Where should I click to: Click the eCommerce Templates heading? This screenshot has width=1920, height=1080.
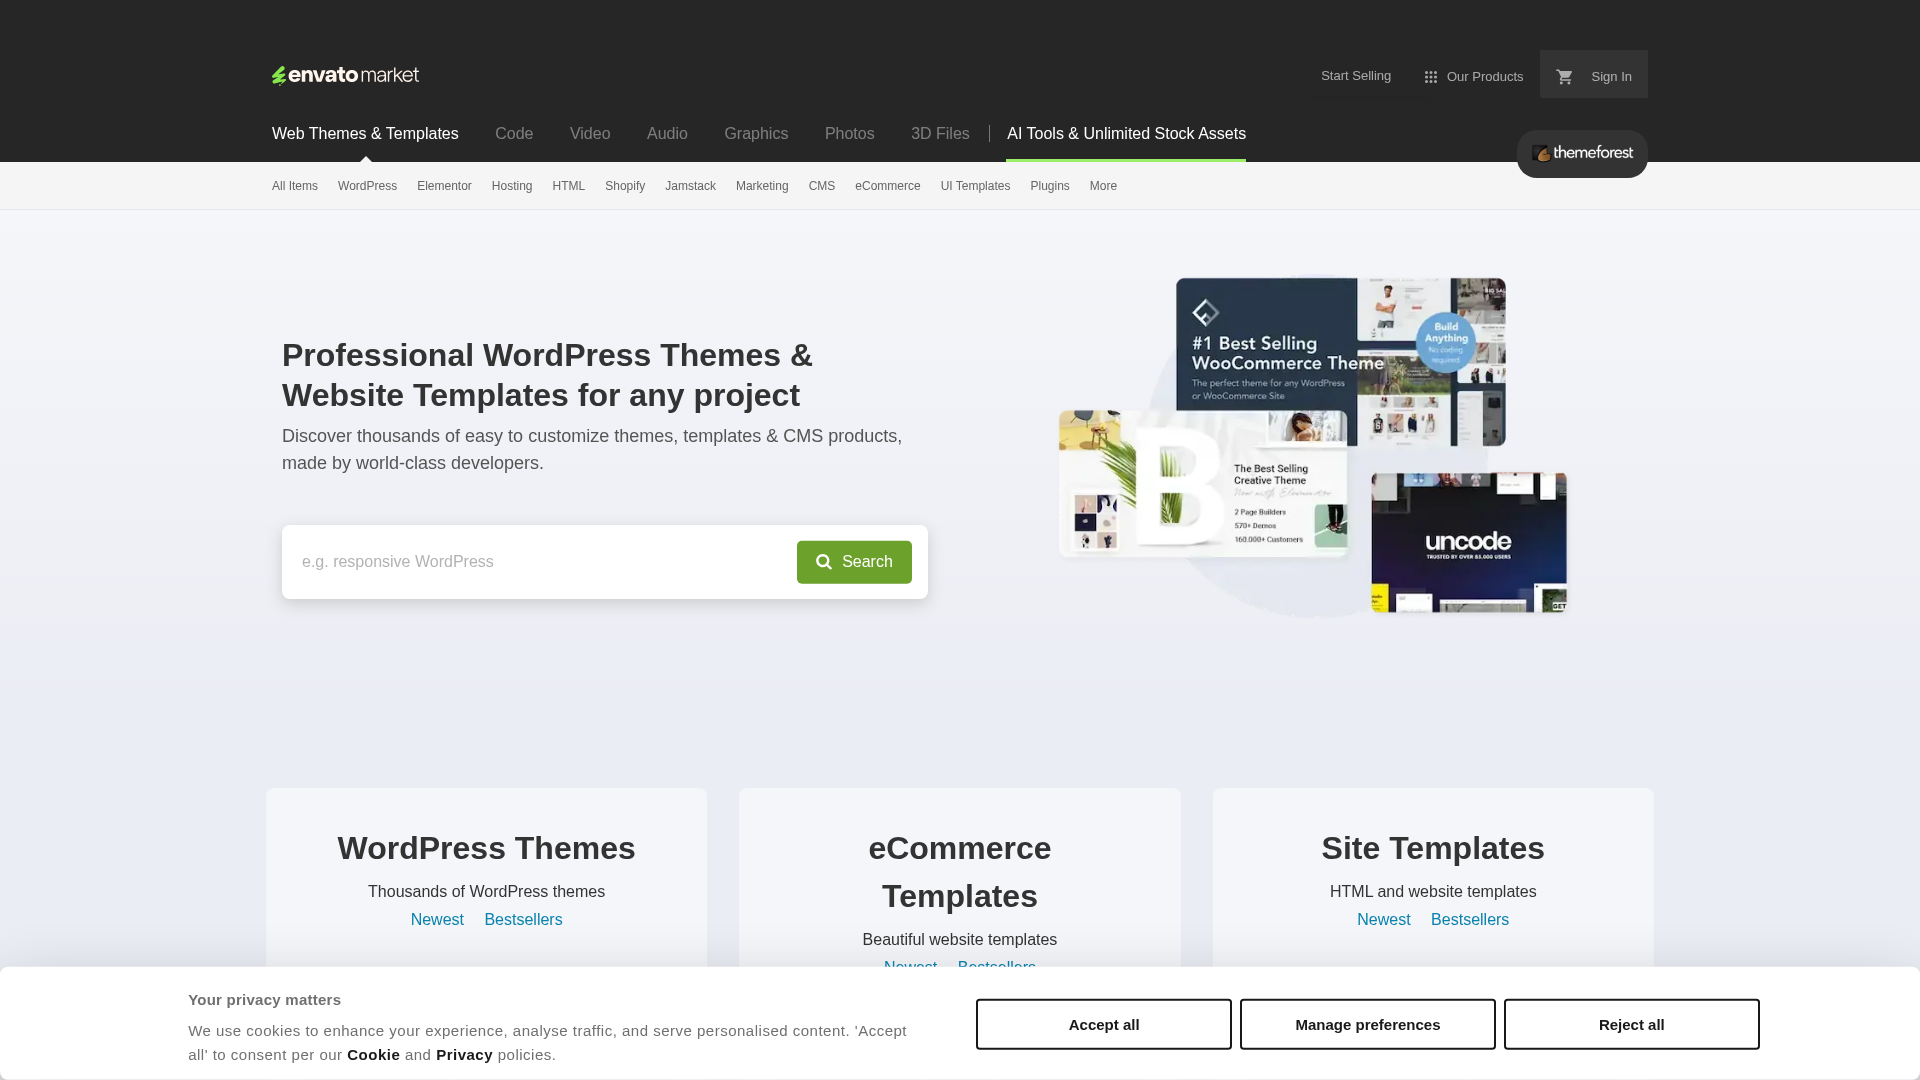(960, 872)
